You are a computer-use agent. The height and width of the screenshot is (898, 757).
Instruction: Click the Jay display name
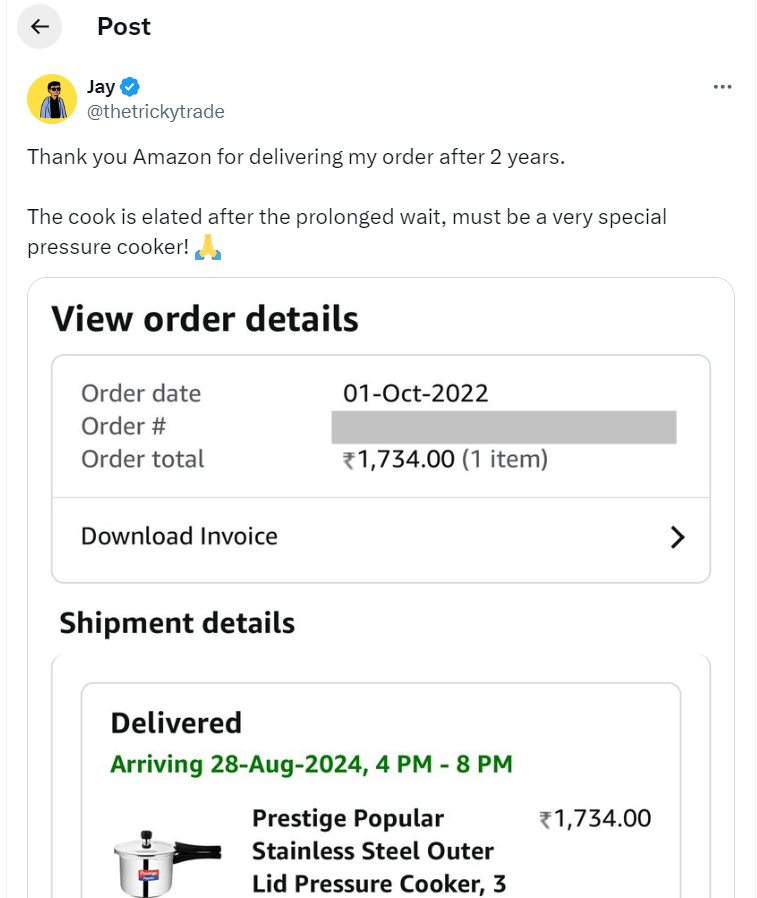click(100, 87)
